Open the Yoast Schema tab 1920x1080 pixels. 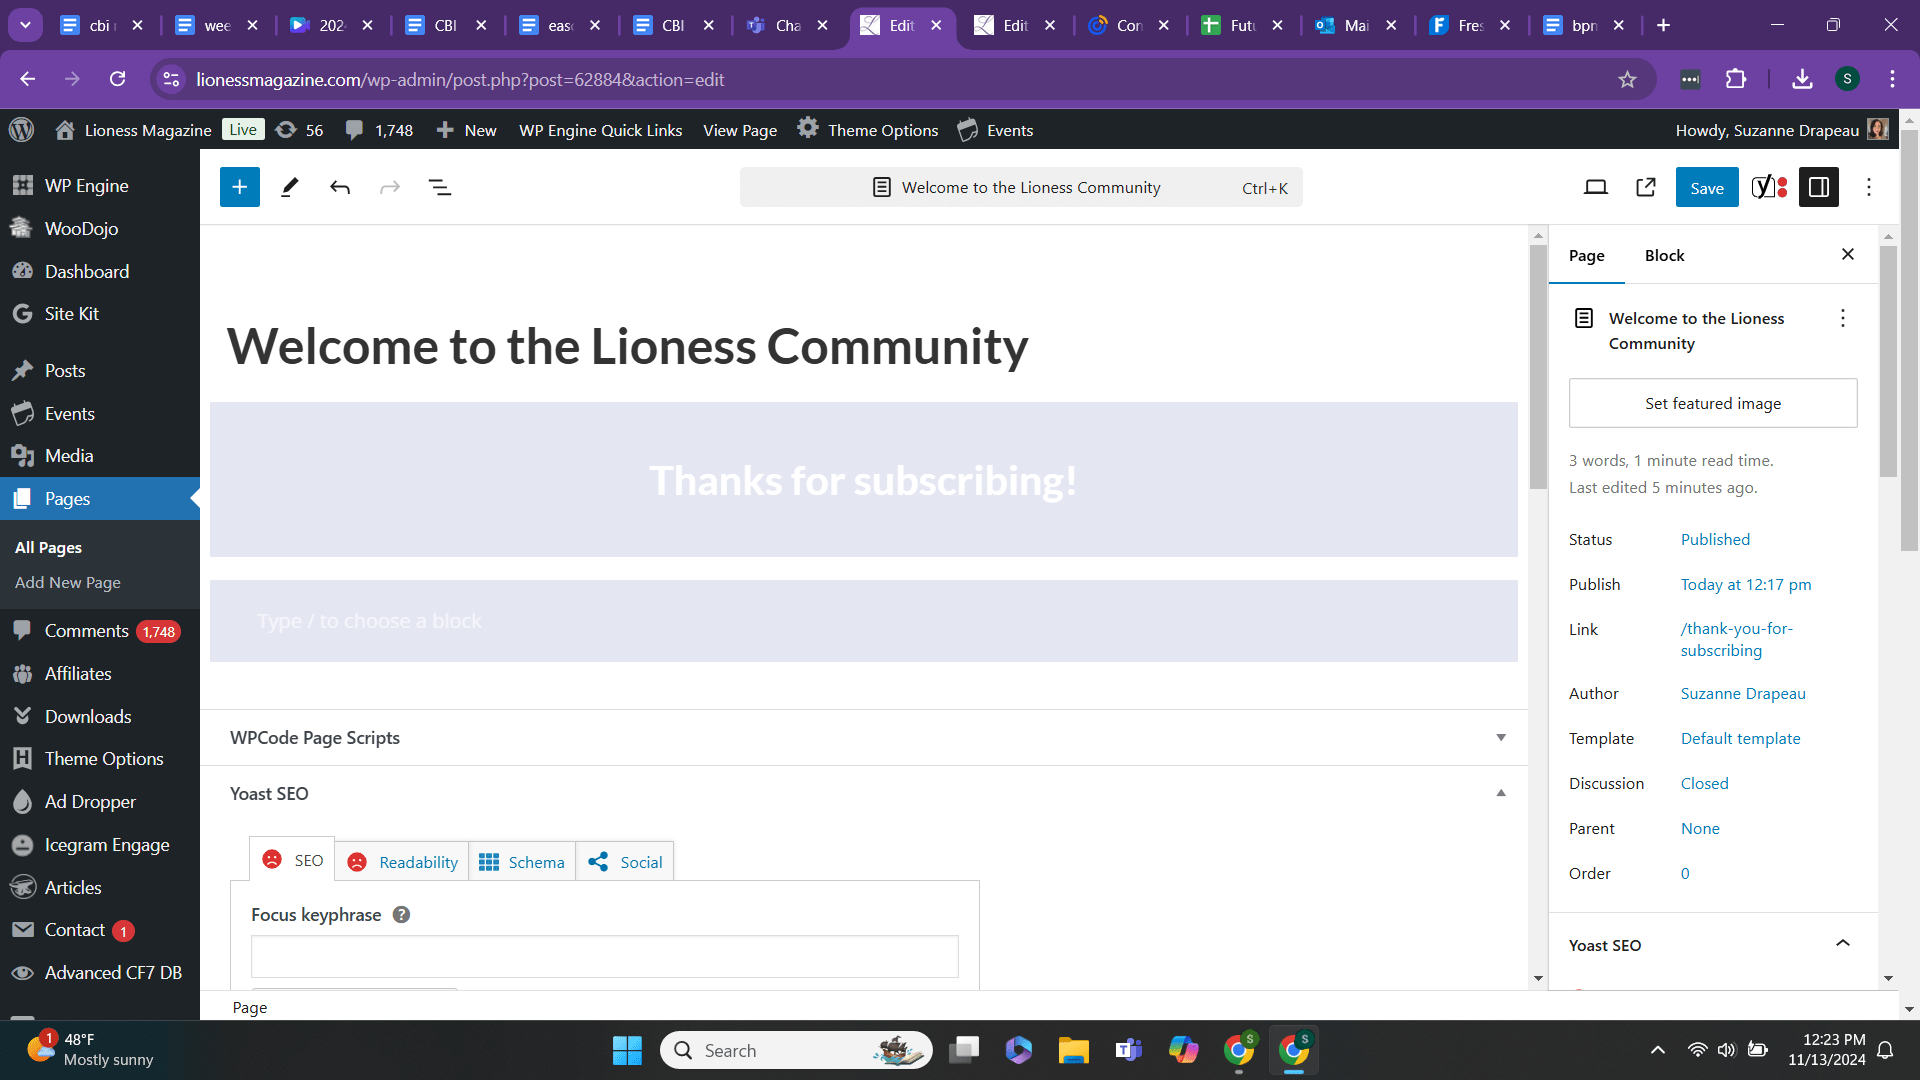(x=522, y=862)
